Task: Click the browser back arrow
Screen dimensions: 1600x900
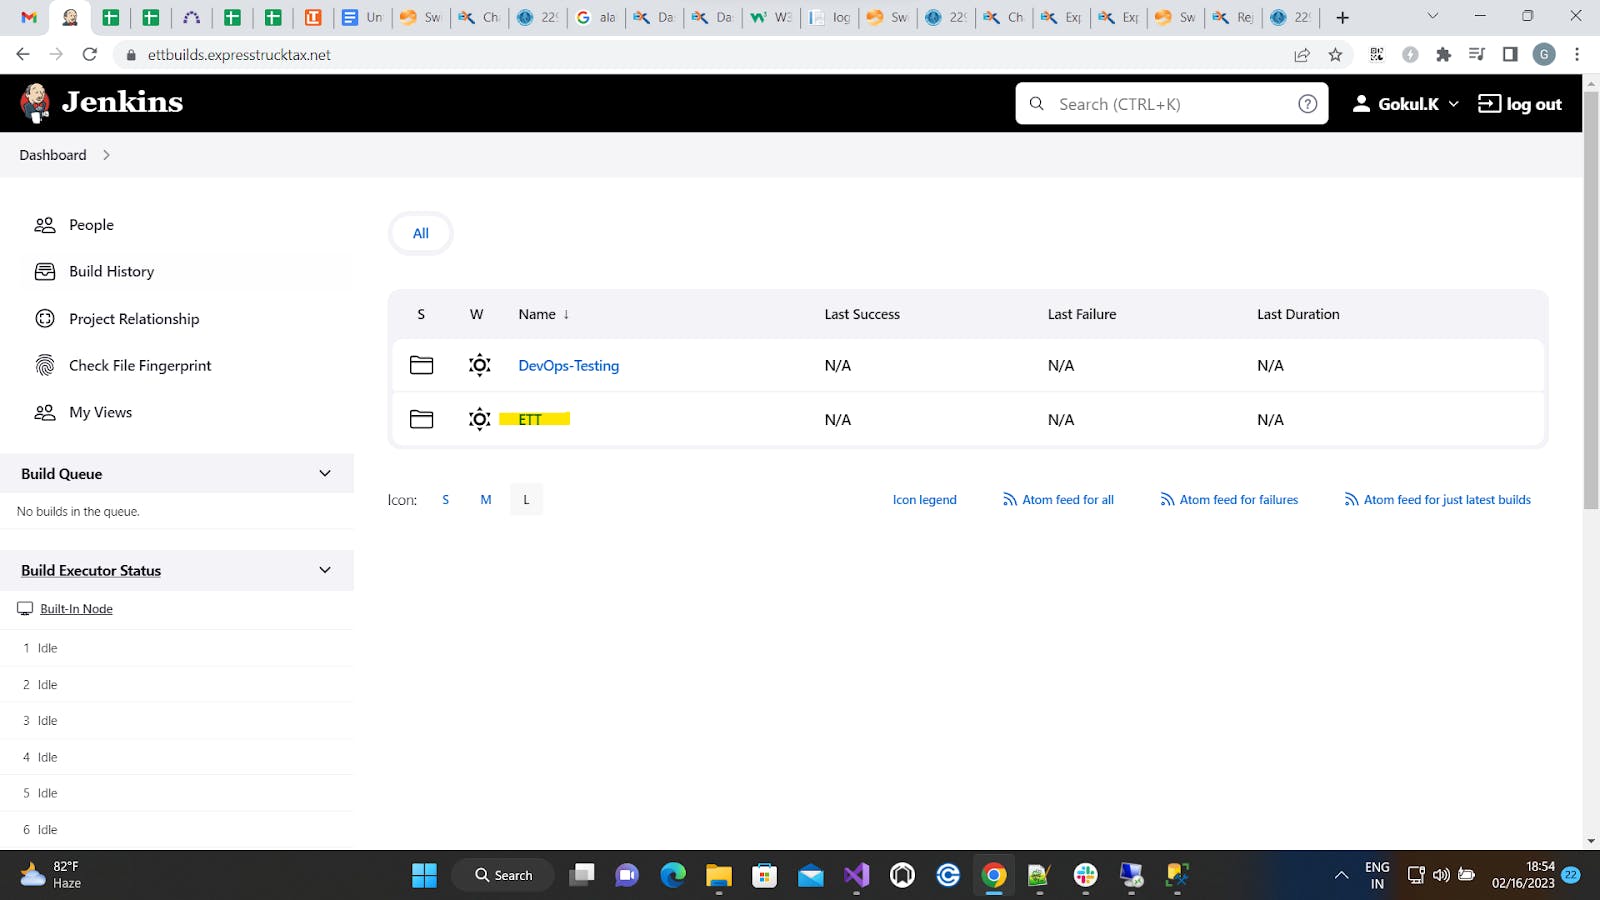Action: click(23, 55)
